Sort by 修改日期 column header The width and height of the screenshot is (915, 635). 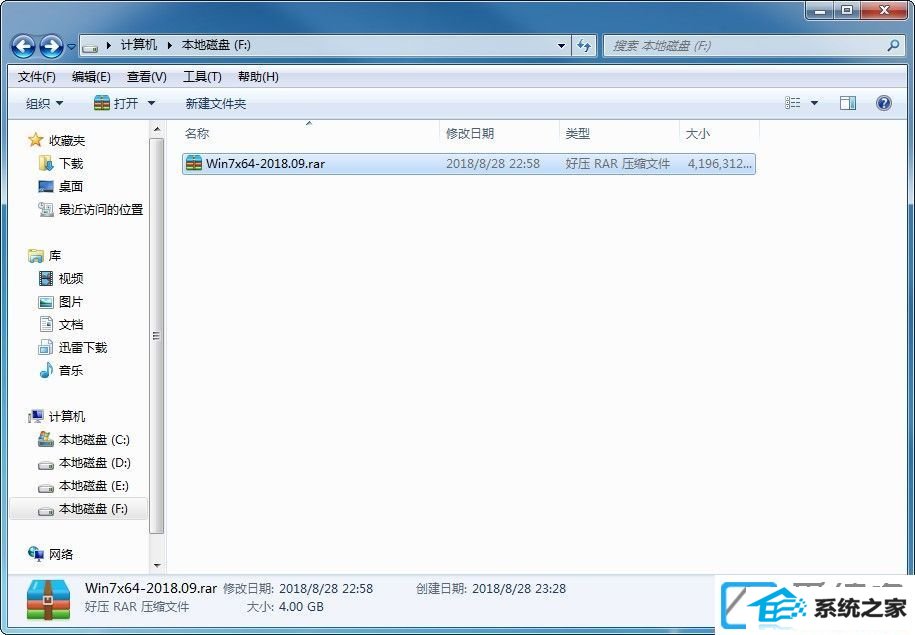click(x=500, y=134)
